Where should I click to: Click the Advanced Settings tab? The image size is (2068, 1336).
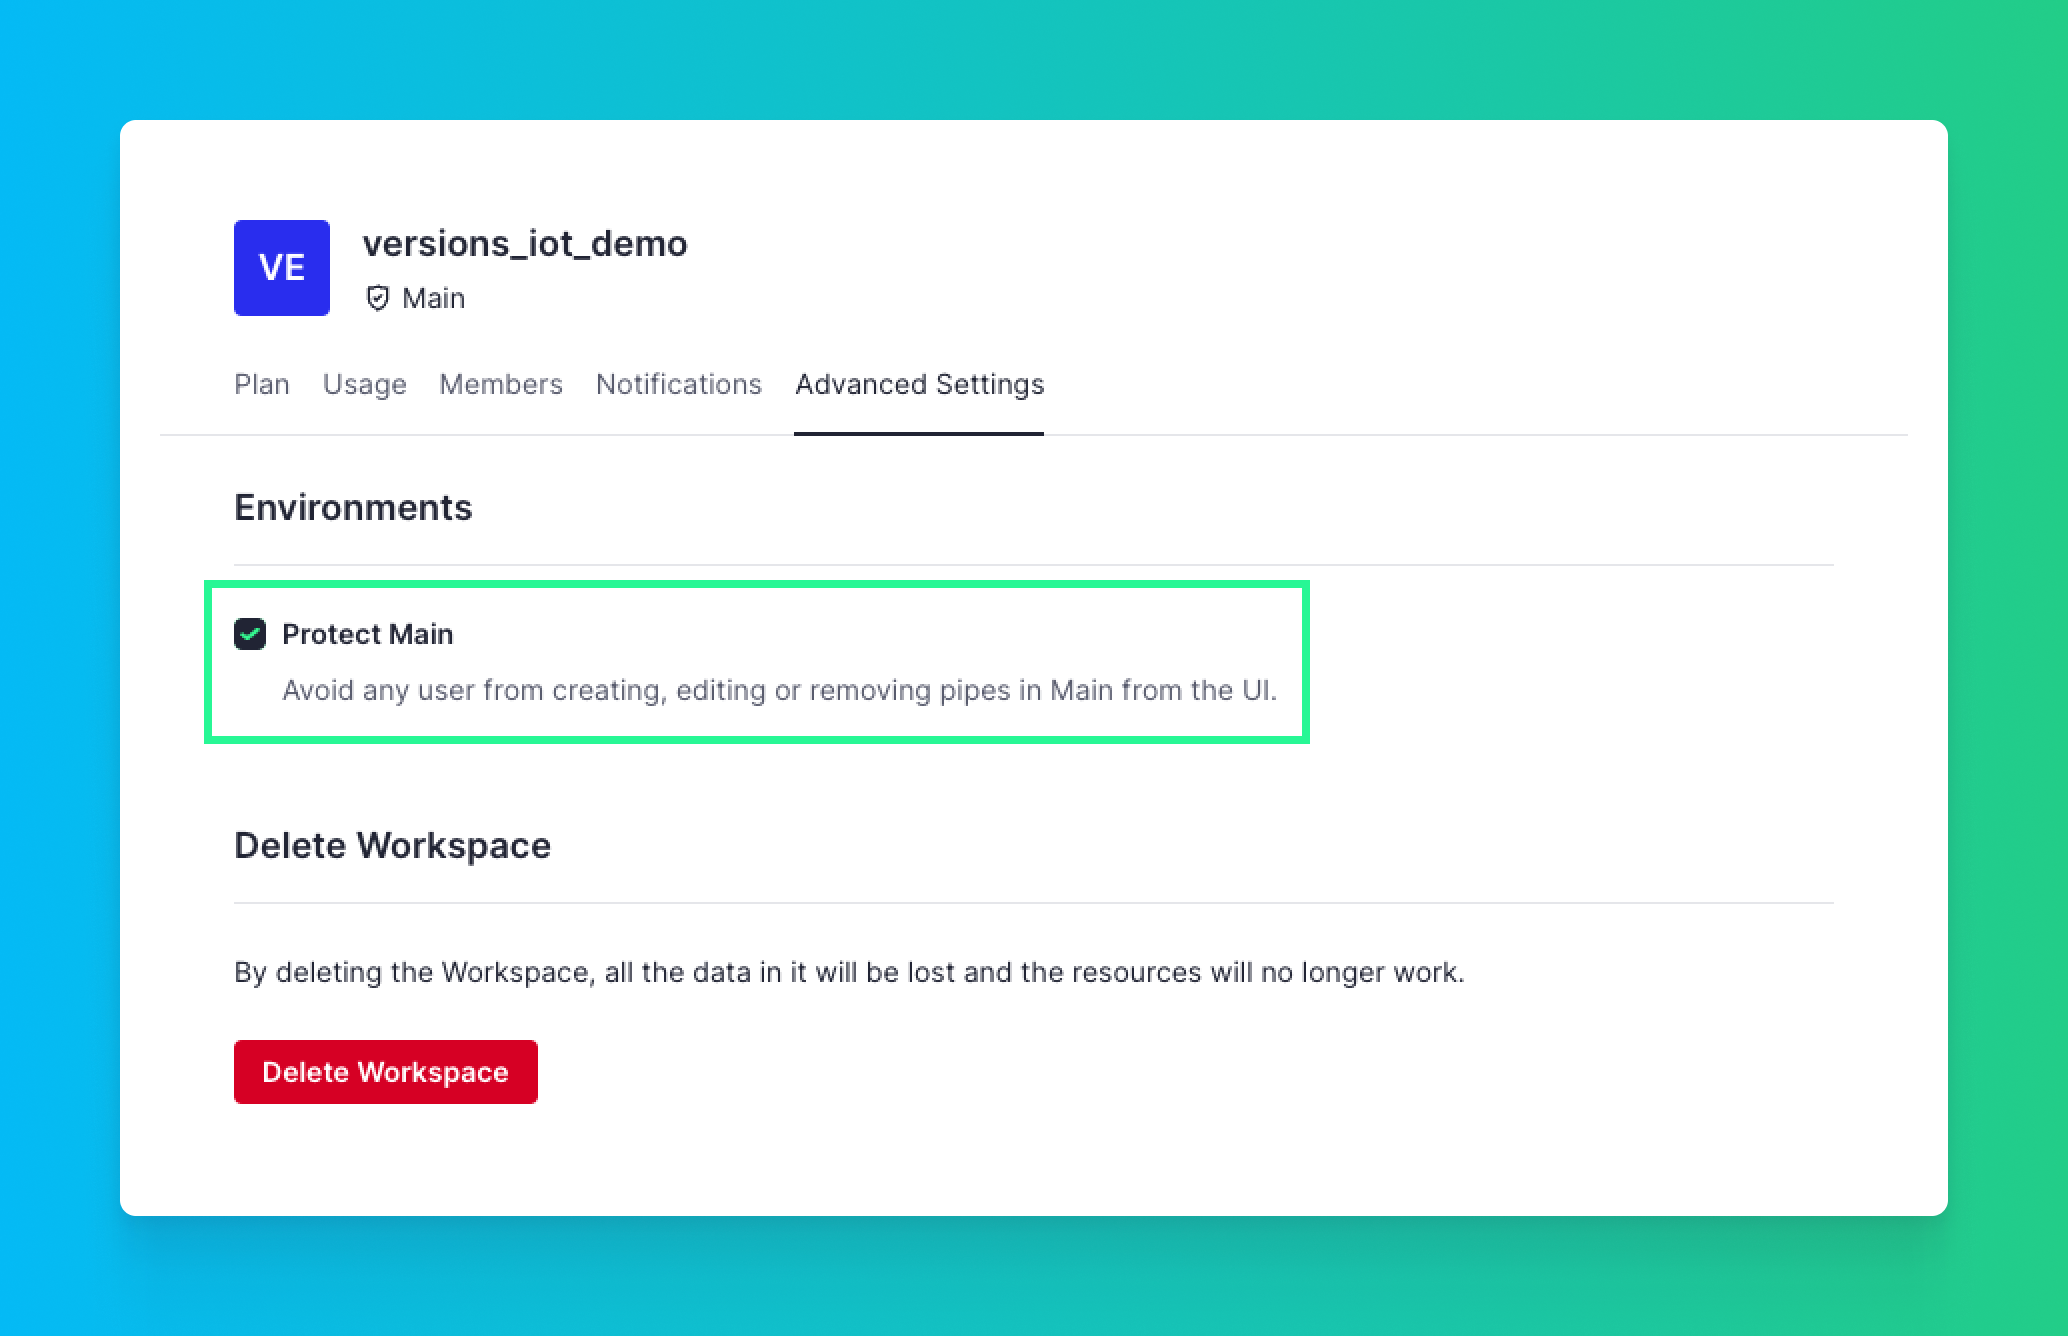[919, 384]
